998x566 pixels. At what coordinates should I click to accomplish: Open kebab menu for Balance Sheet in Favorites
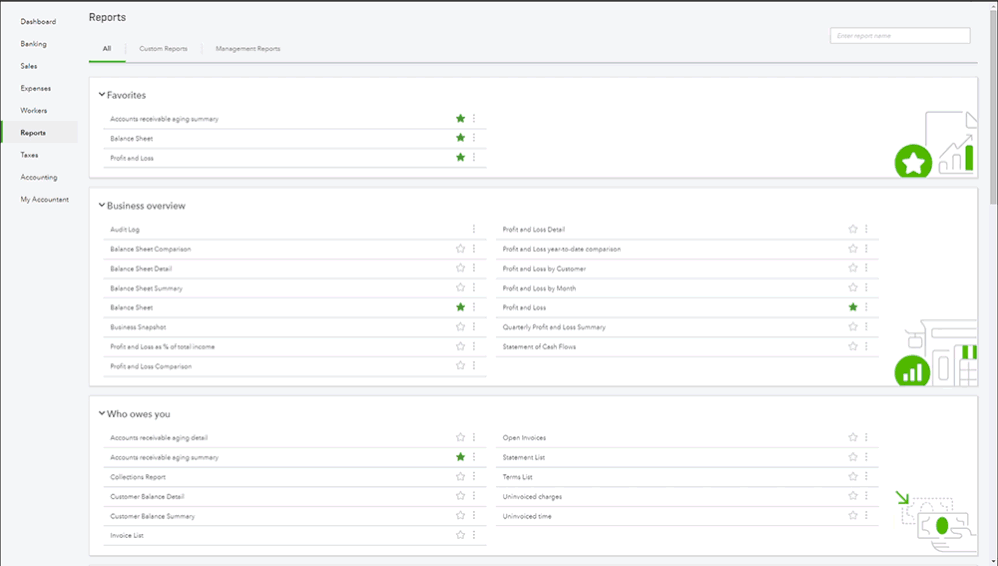tap(474, 138)
